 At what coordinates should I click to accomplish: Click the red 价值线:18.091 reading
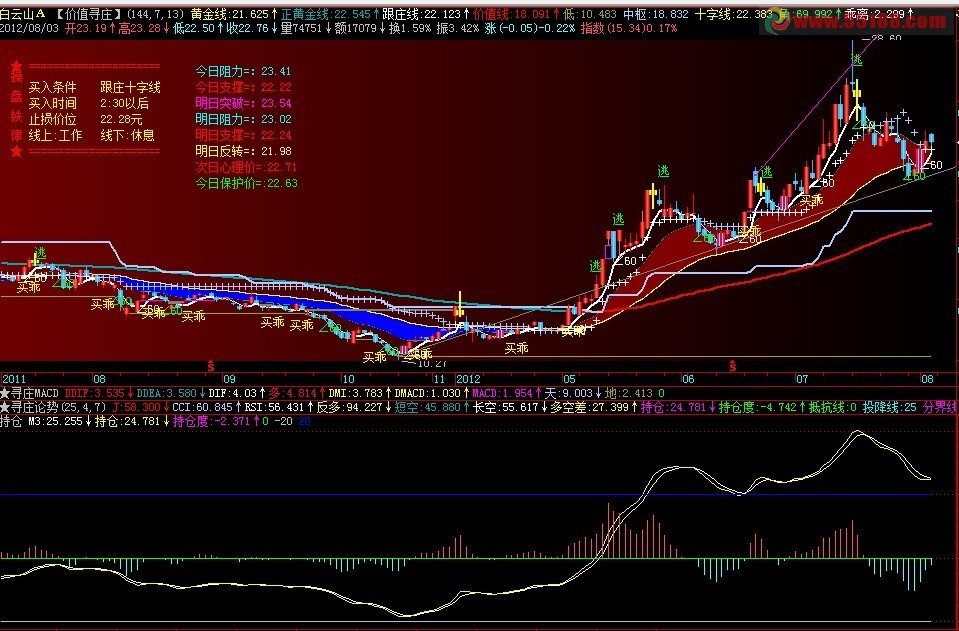pyautogui.click(x=513, y=13)
